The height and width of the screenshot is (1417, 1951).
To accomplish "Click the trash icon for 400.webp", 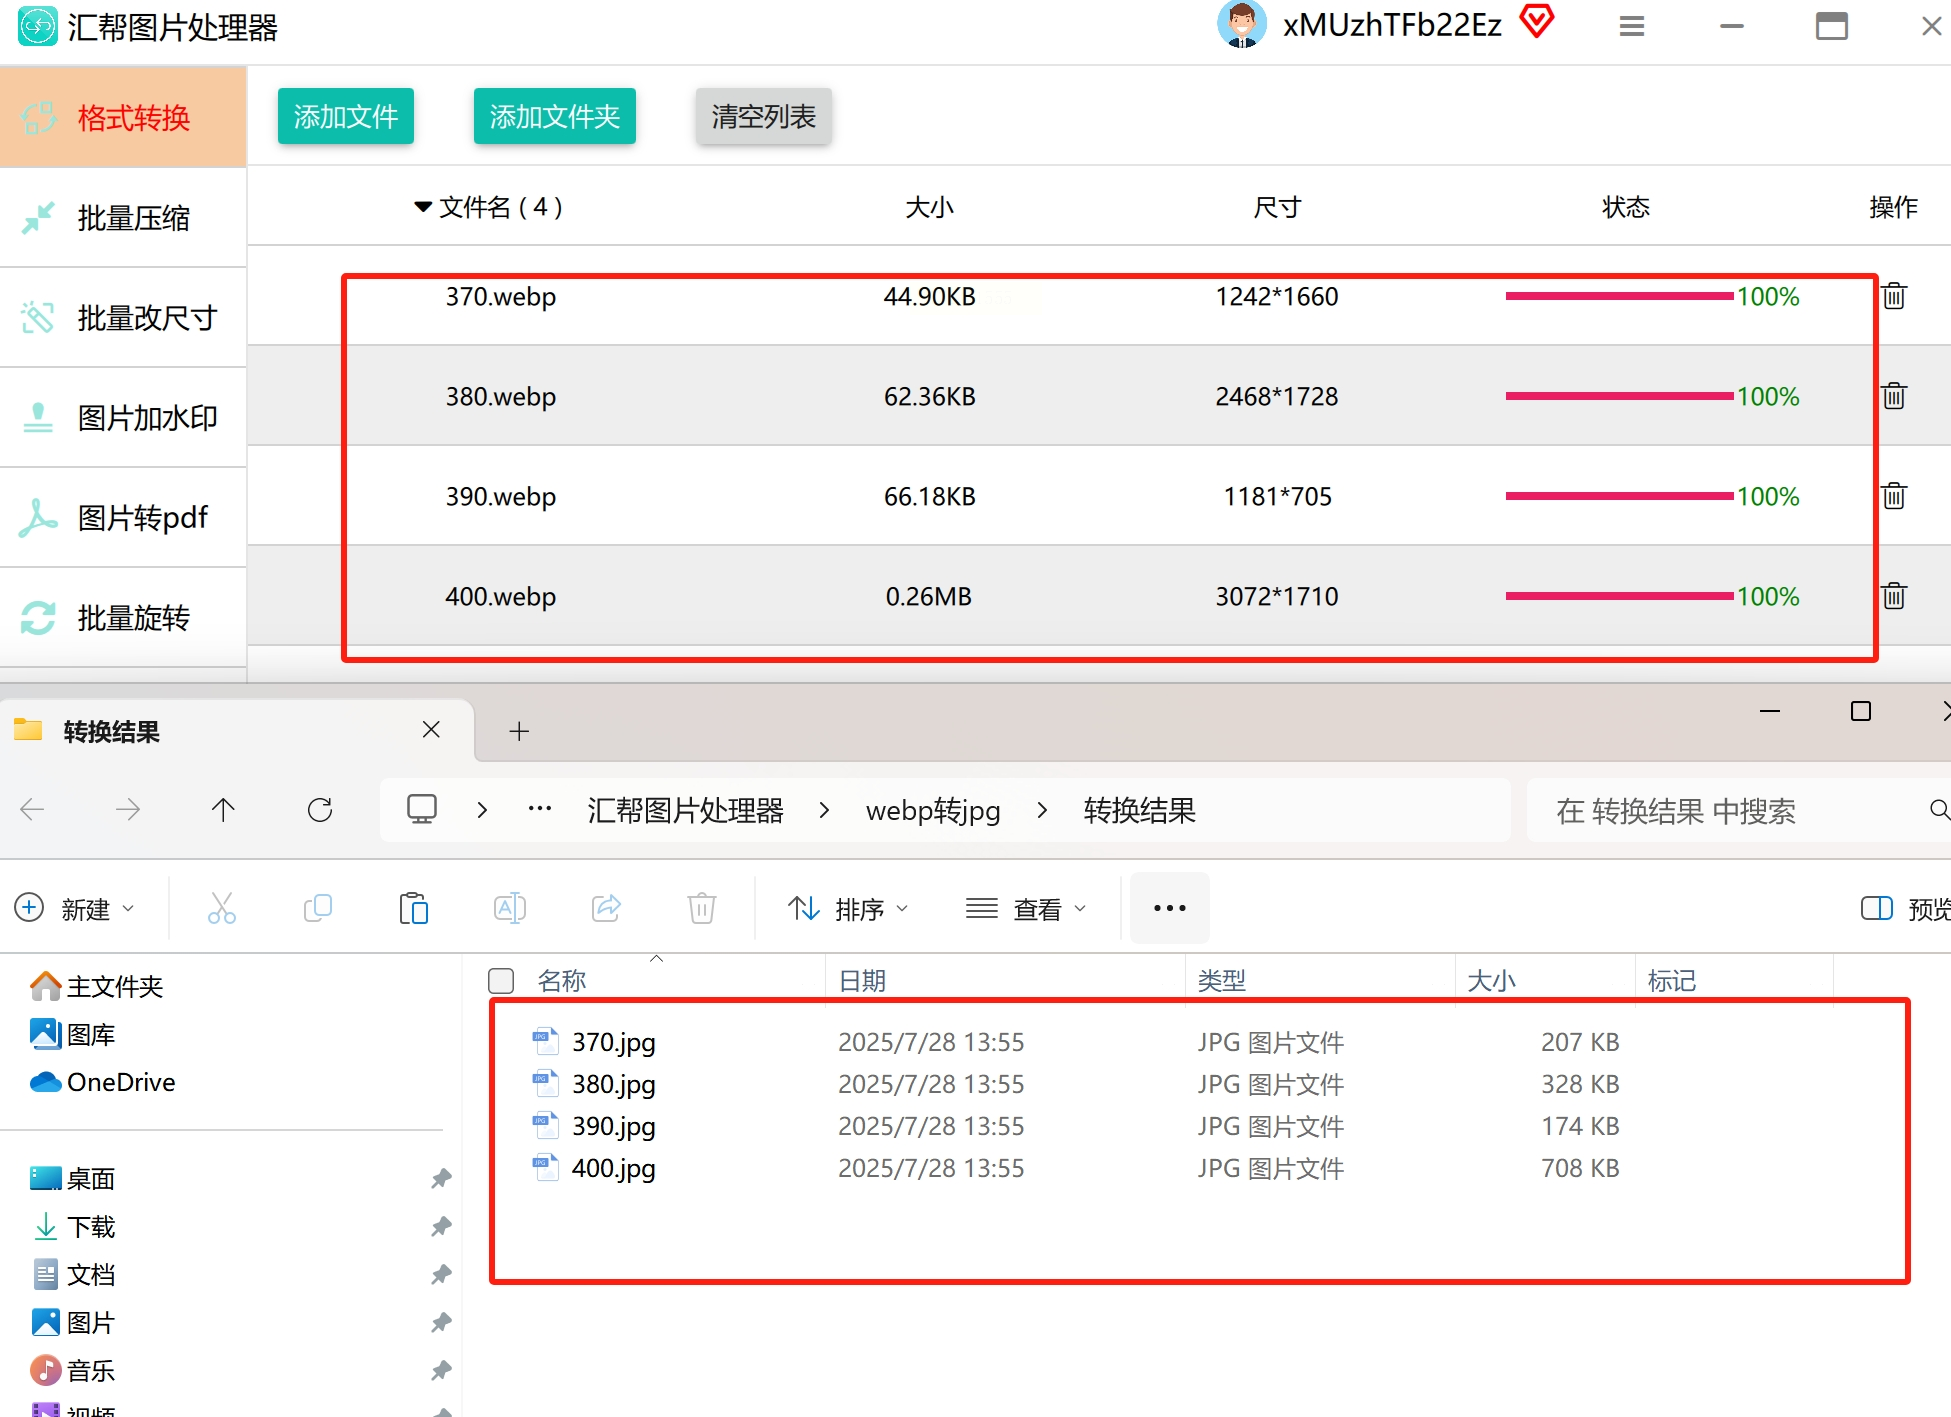I will coord(1894,596).
